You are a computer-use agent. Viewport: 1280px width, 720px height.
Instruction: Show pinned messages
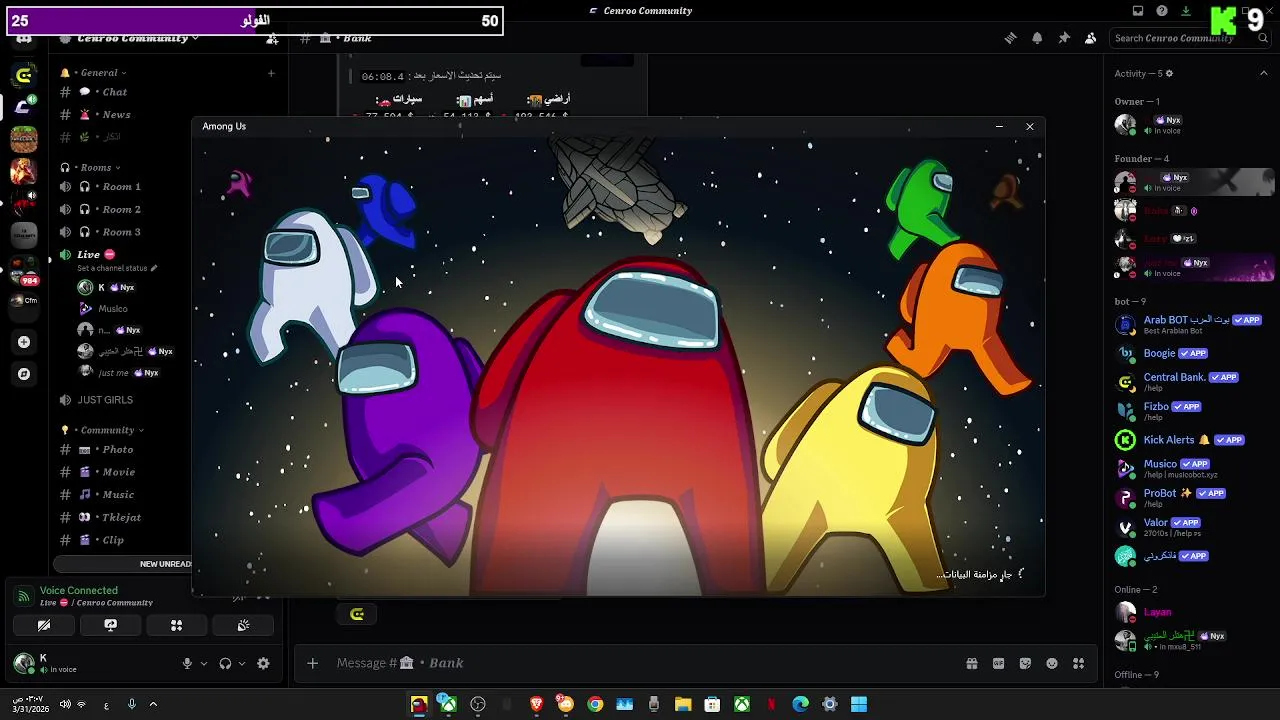click(x=1064, y=38)
